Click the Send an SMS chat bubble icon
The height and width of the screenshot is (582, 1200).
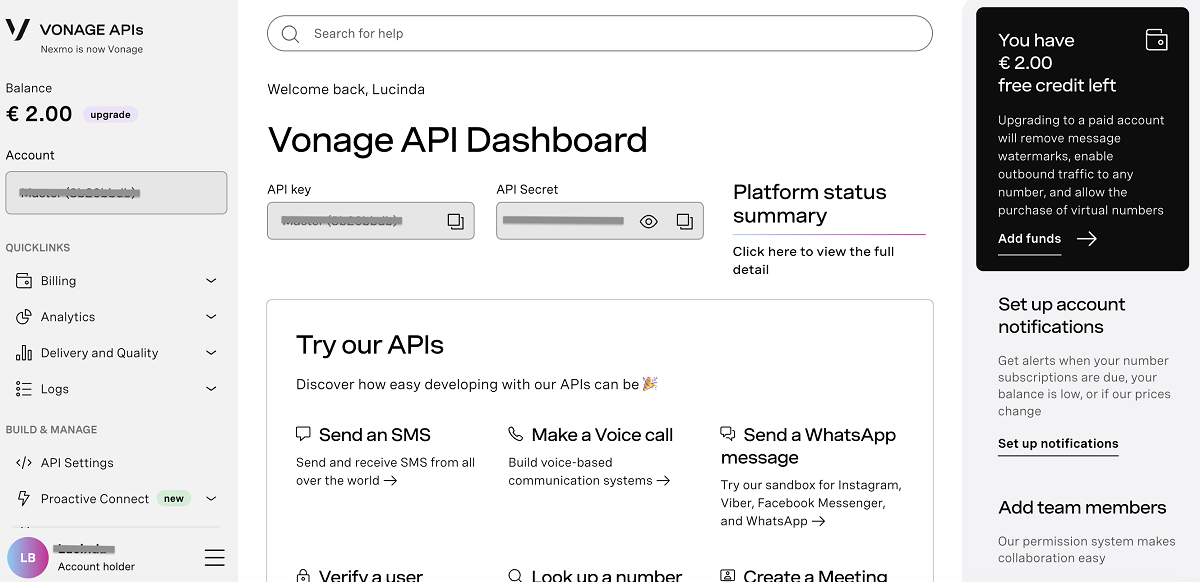pos(303,434)
